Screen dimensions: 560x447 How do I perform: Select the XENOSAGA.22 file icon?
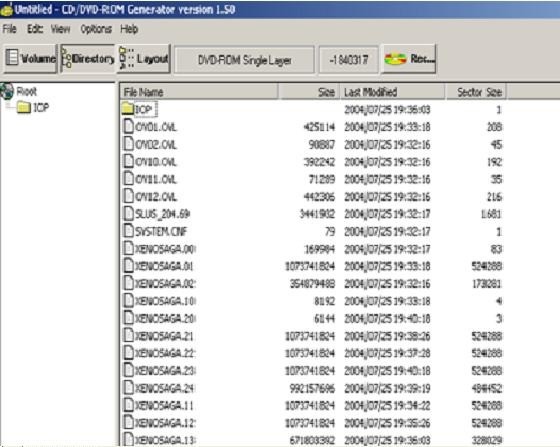(128, 353)
